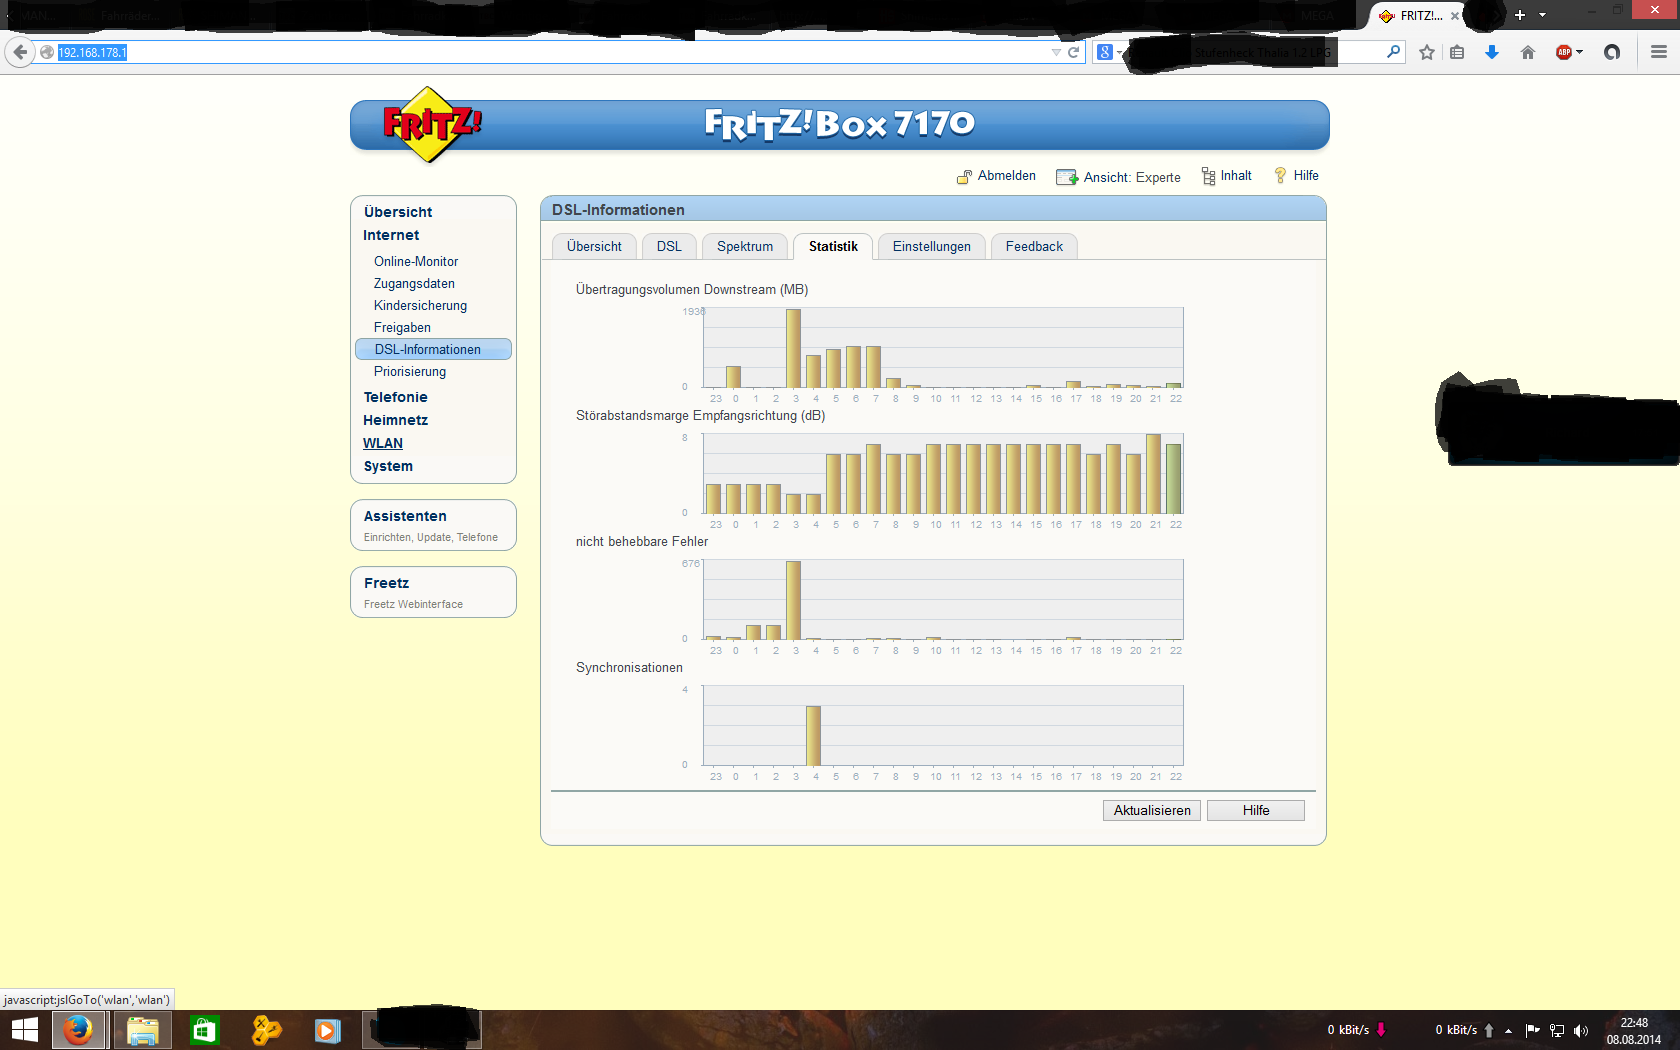Screen dimensions: 1680x1050
Task: Go to the browser home icon
Action: click(1528, 52)
